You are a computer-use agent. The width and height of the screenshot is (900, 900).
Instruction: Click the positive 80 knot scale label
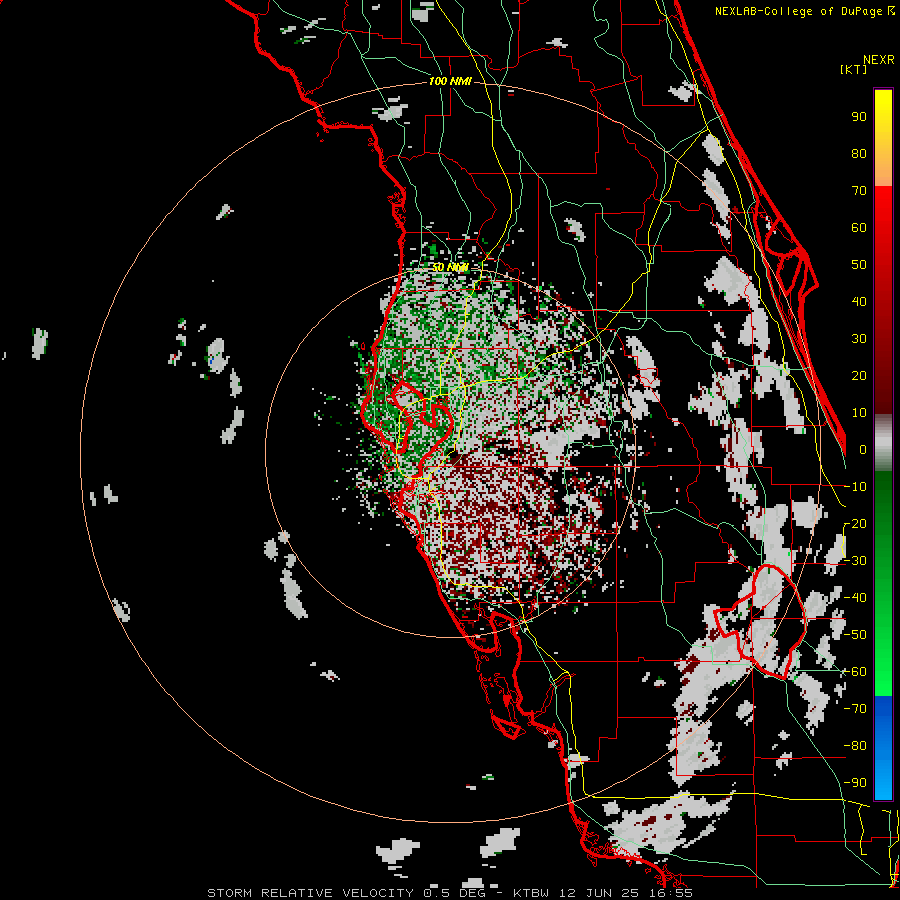pos(859,153)
